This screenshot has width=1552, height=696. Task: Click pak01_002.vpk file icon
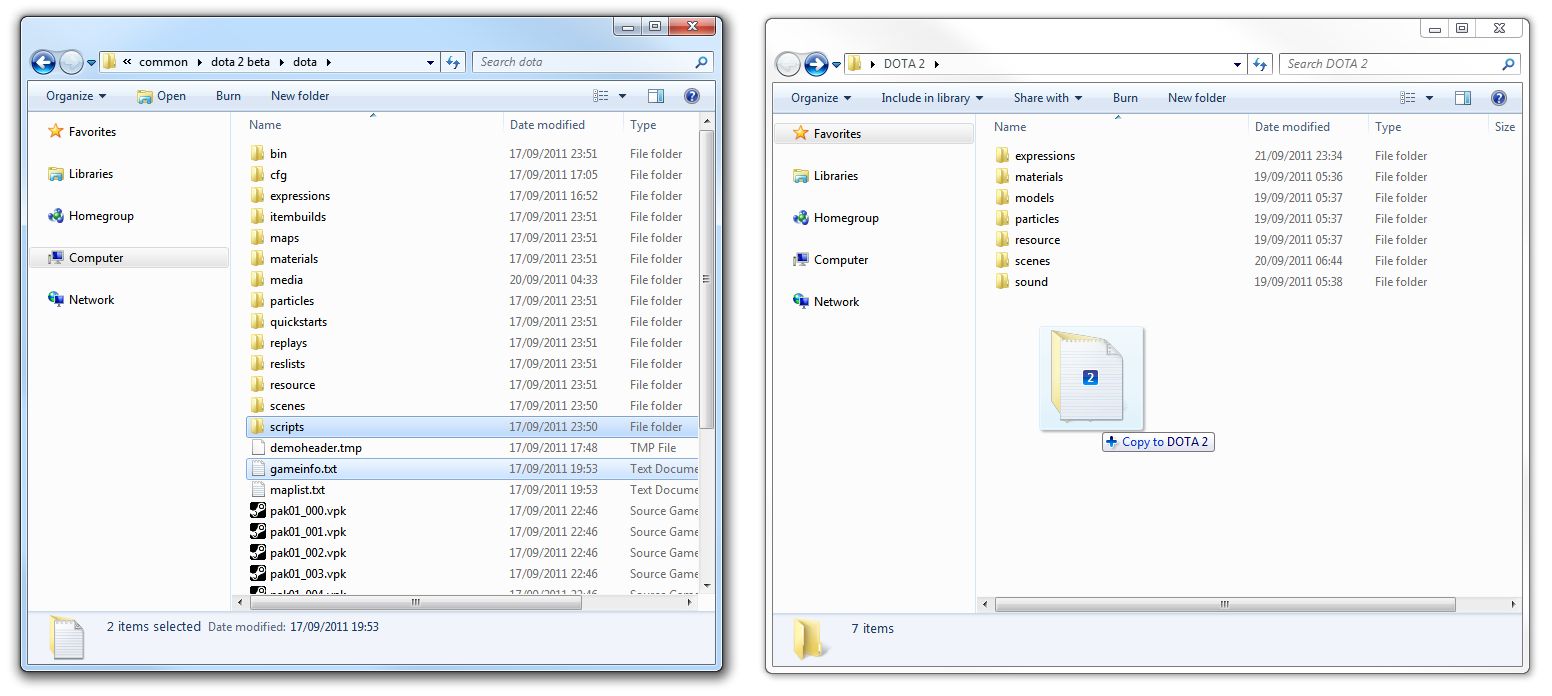tap(257, 553)
